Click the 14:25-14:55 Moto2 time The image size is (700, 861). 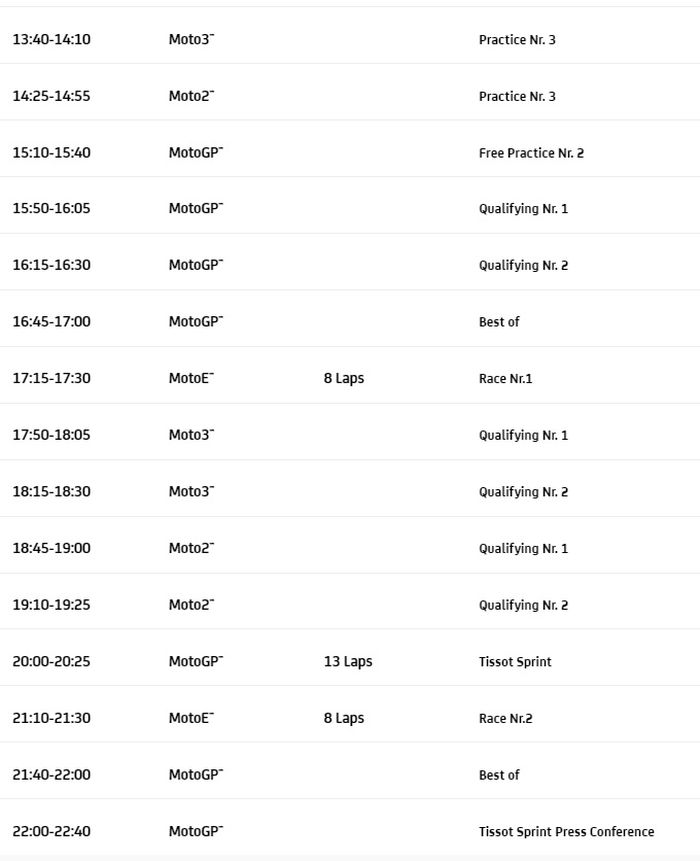[x=51, y=97]
